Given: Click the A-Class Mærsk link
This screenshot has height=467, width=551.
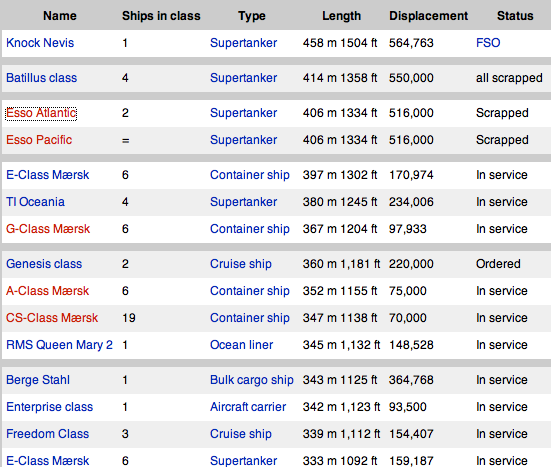Looking at the screenshot, I should (47, 291).
